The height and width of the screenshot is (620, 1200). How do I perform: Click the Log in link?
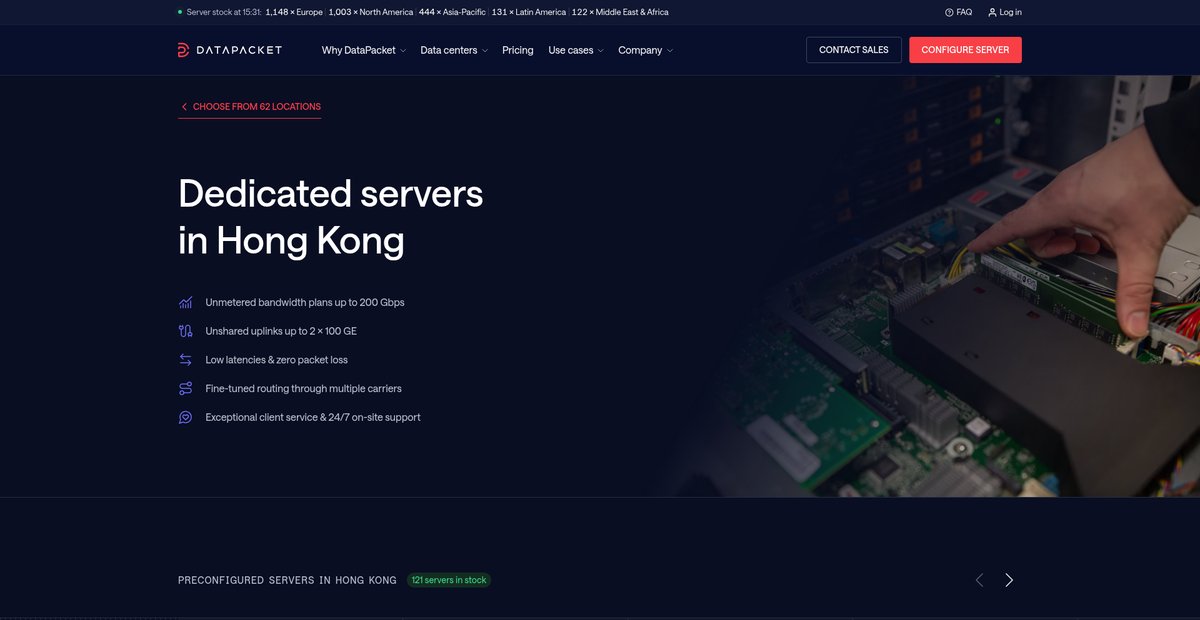tap(1005, 12)
